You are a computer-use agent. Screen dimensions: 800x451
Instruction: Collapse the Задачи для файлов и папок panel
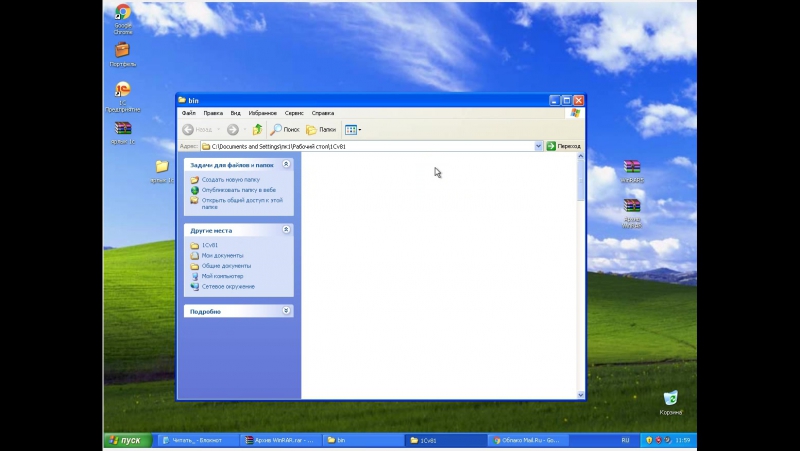click(286, 164)
